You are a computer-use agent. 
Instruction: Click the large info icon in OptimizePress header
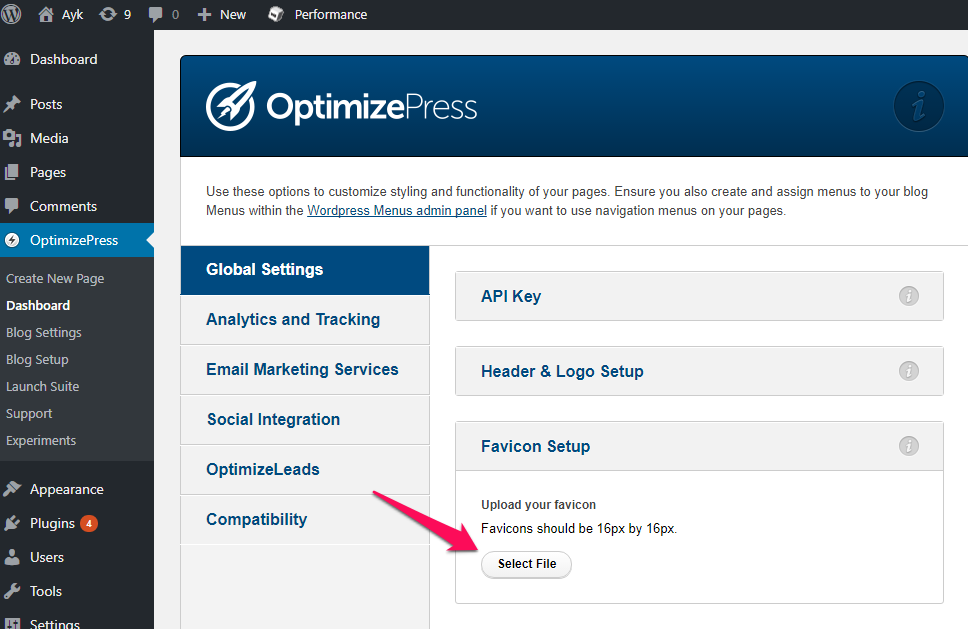tap(918, 107)
